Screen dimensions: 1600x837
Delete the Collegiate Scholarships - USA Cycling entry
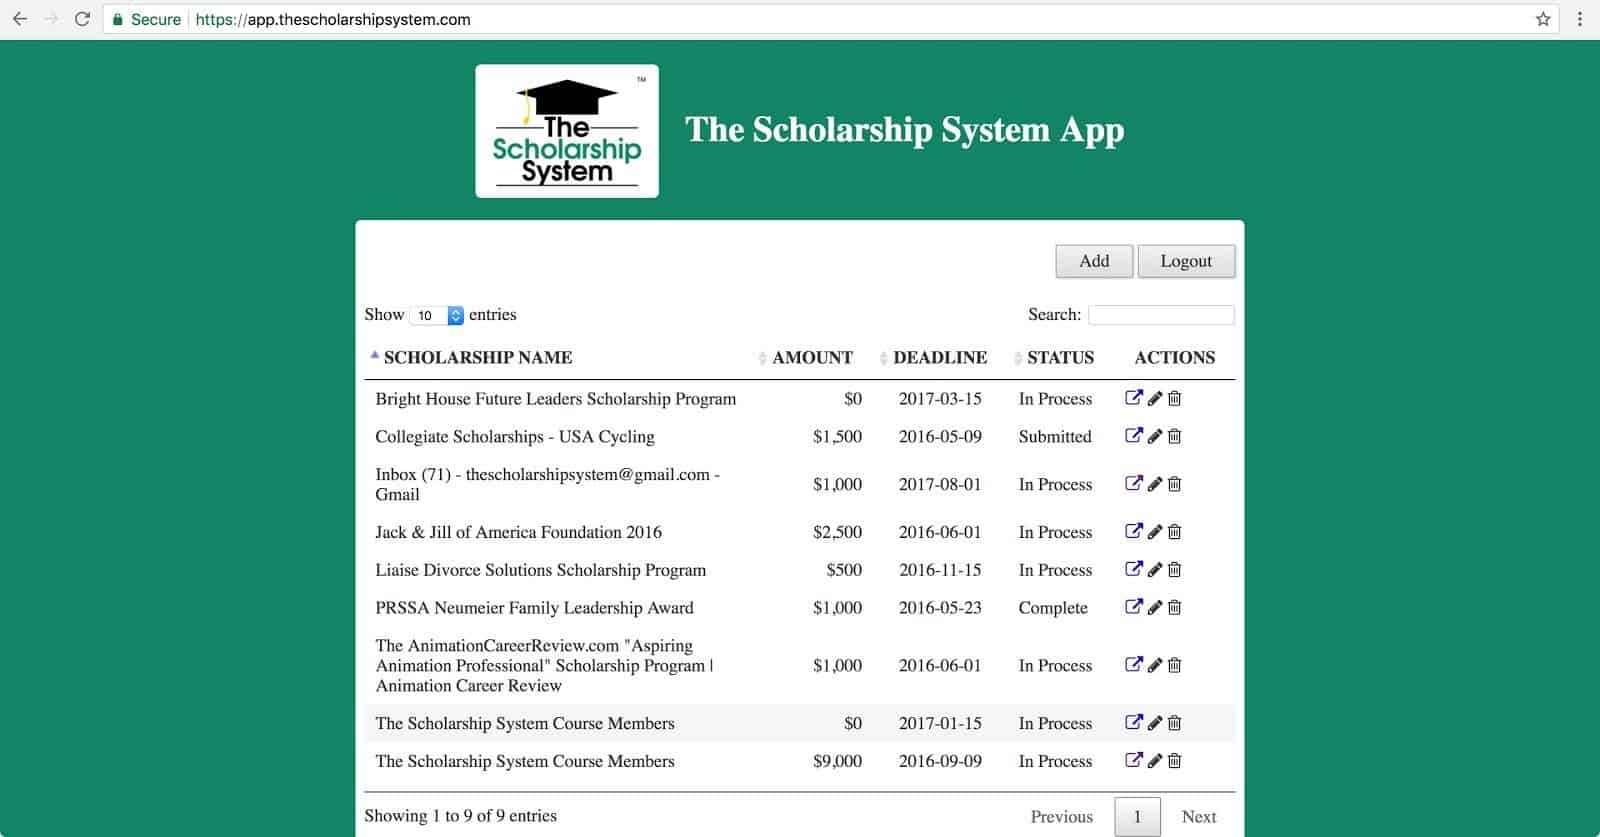(1174, 436)
